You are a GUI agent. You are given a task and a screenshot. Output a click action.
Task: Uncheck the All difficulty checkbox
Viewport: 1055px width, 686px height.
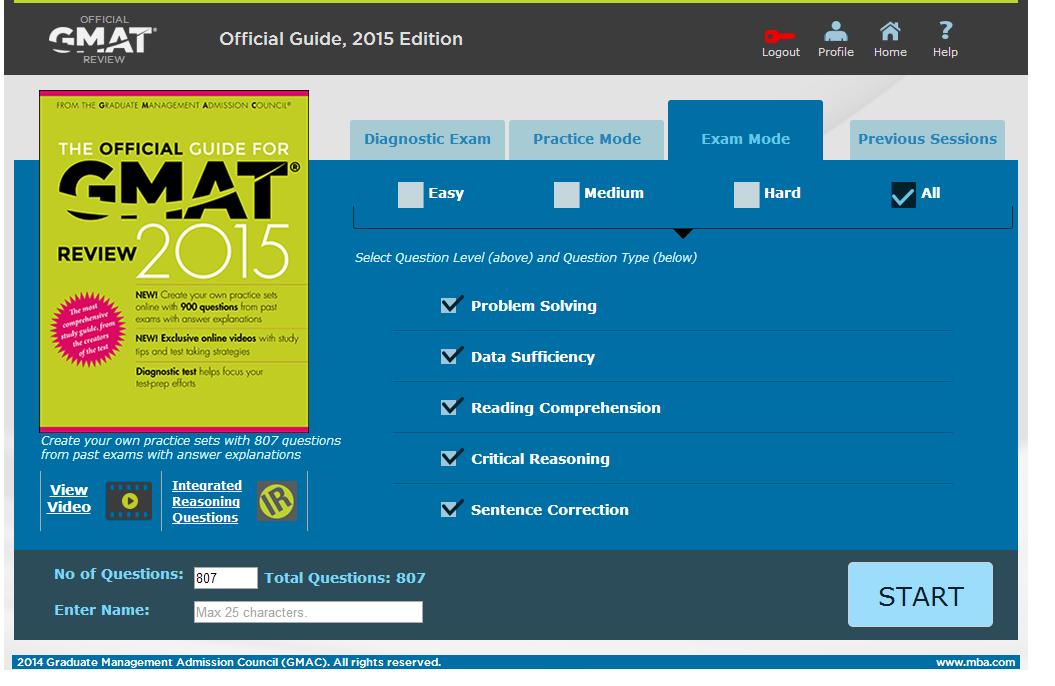pos(903,194)
